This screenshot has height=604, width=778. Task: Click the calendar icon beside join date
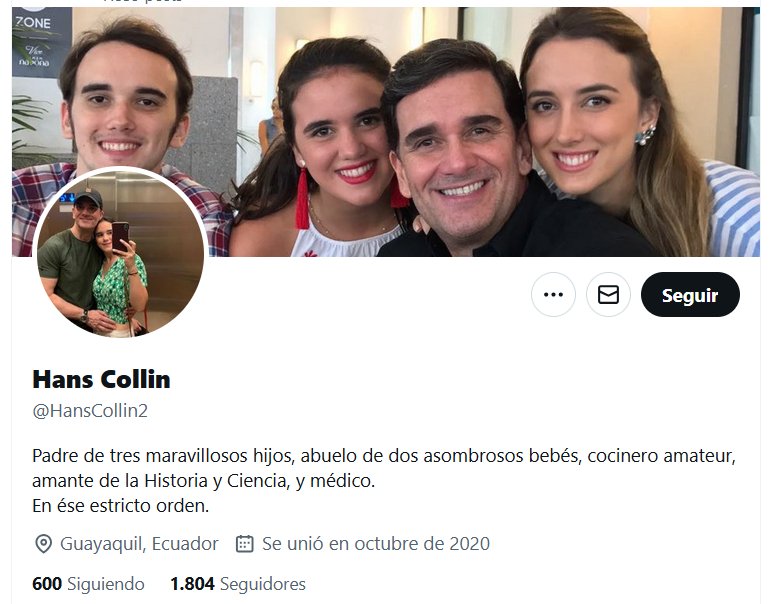[244, 544]
